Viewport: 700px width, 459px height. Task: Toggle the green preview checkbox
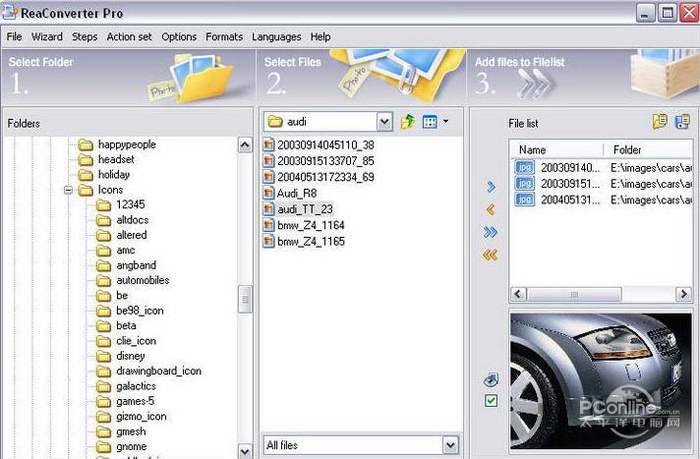[490, 401]
